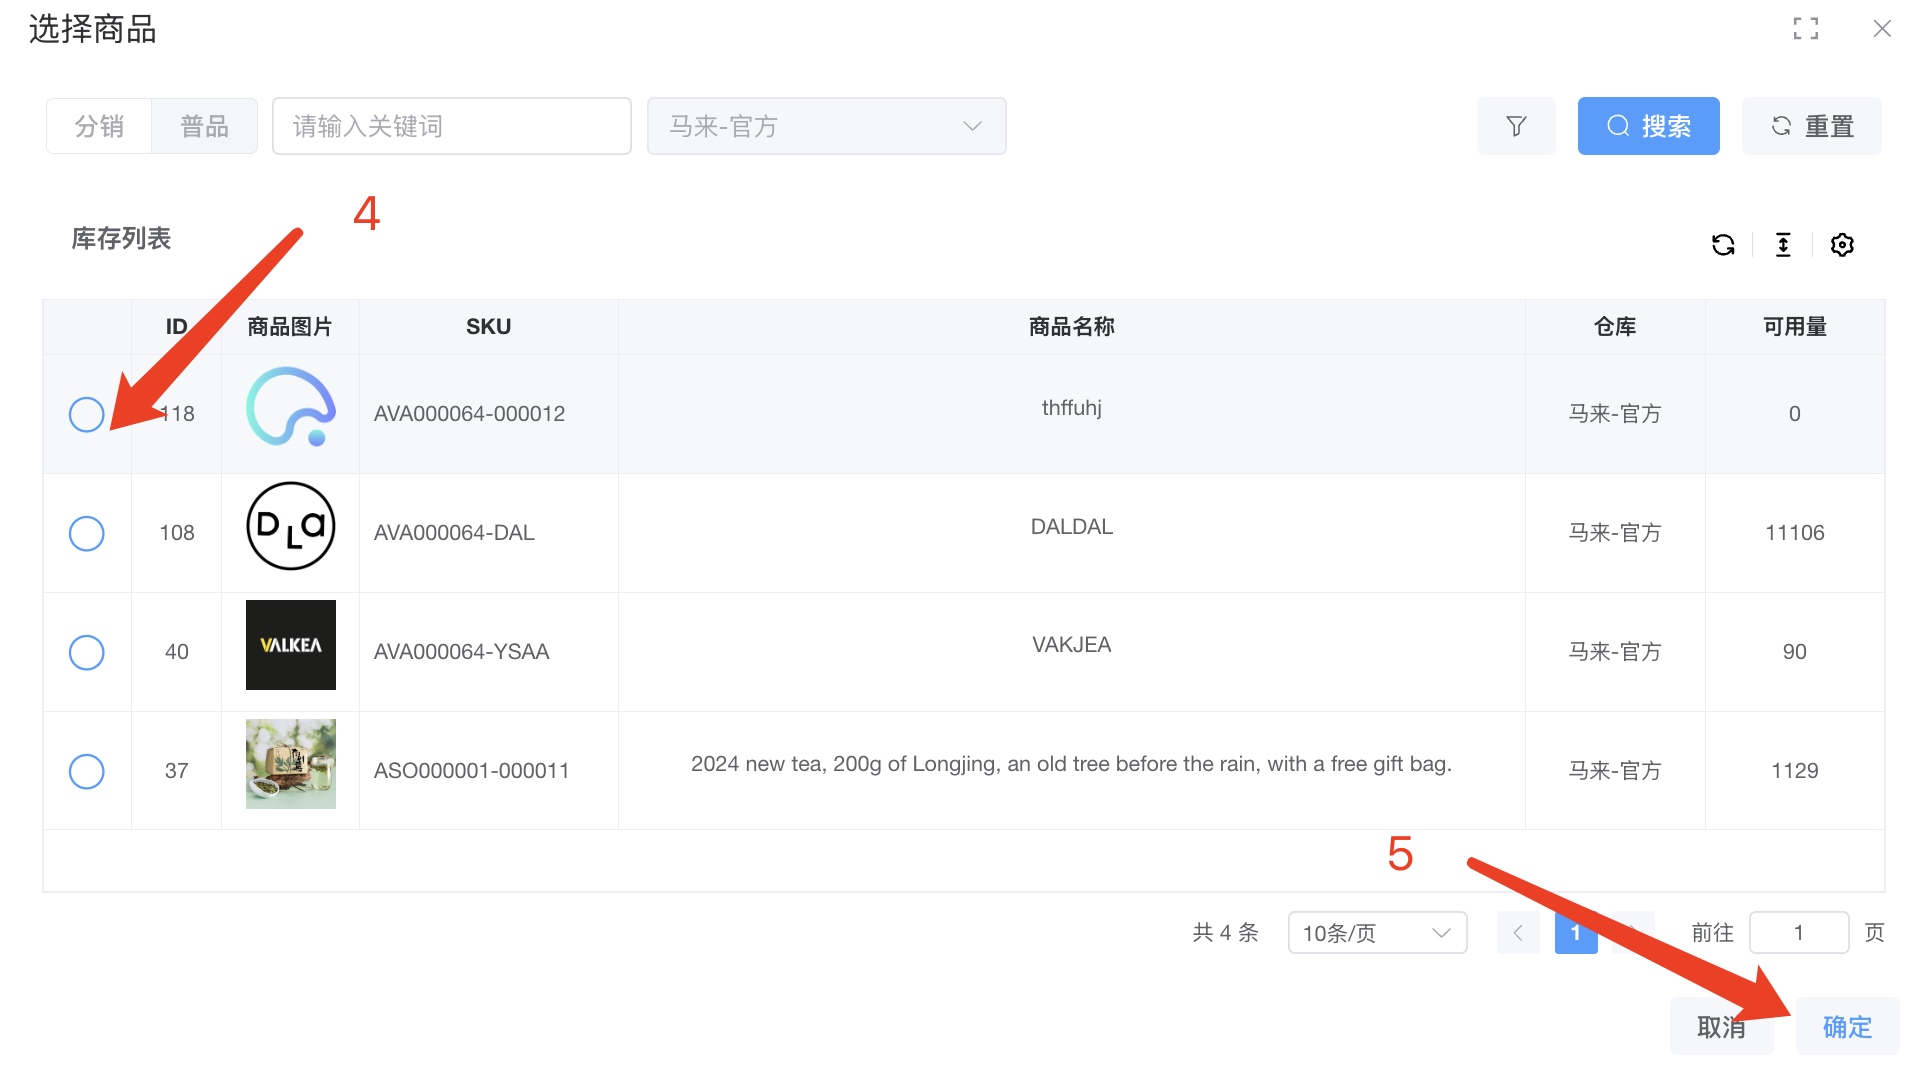Click the product name thffuhj
This screenshot has height=1072, width=1920.
(1071, 408)
